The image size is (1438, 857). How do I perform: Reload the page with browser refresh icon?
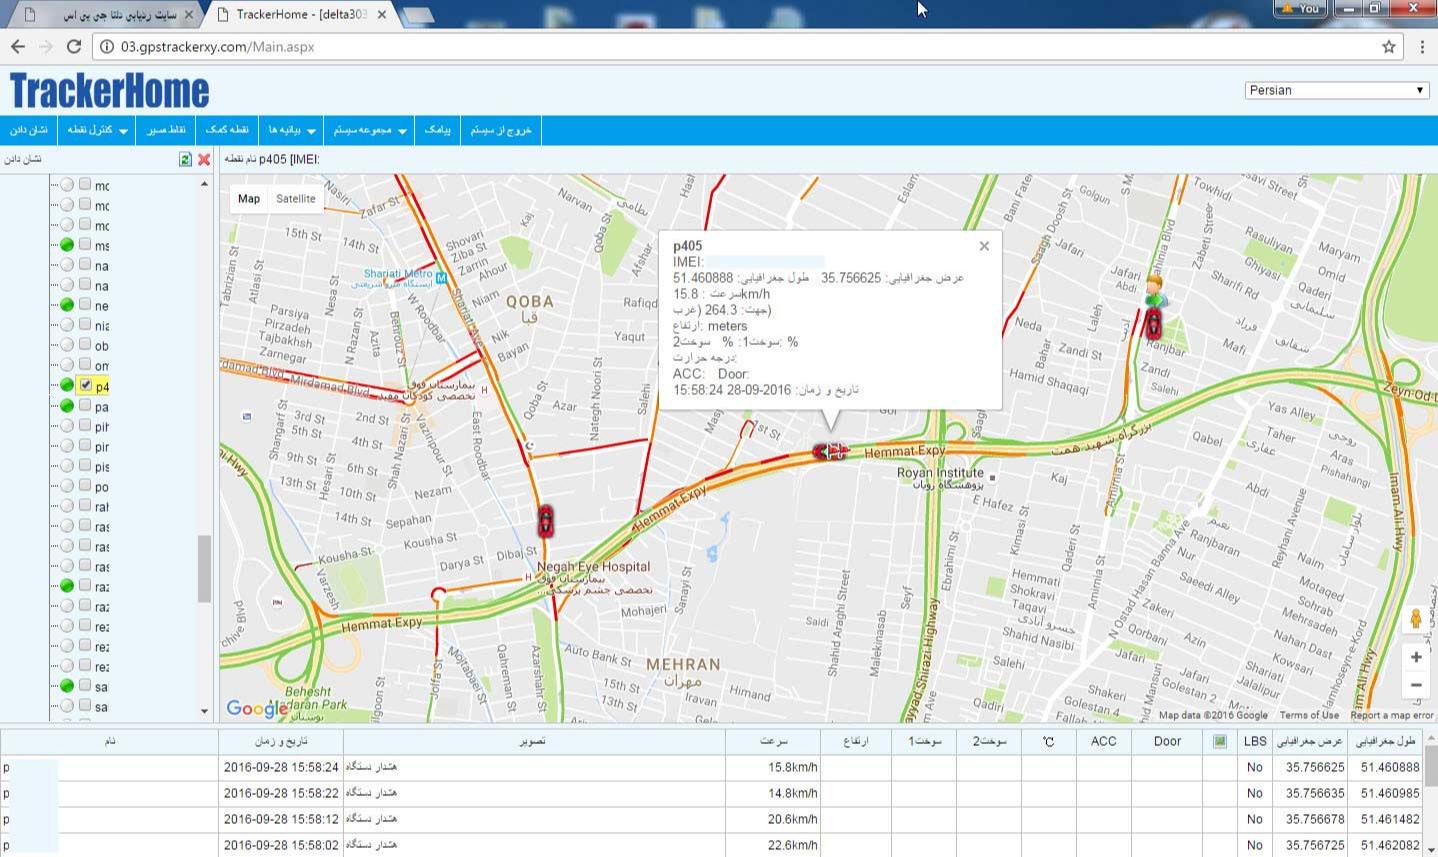coord(73,46)
